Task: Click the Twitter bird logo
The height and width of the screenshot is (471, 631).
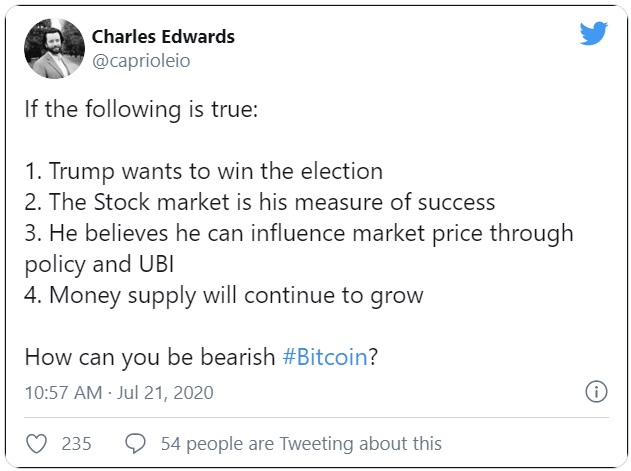Action: pos(593,34)
